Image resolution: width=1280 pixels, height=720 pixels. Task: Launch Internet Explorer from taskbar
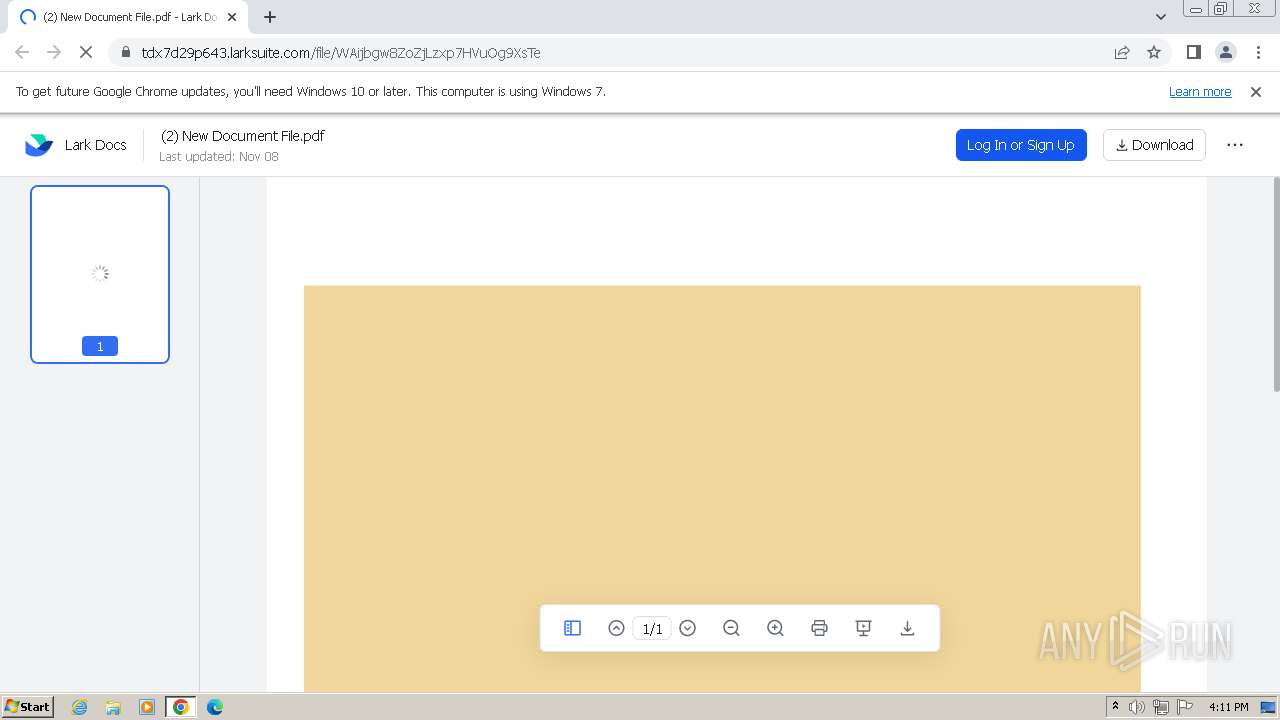click(x=80, y=707)
